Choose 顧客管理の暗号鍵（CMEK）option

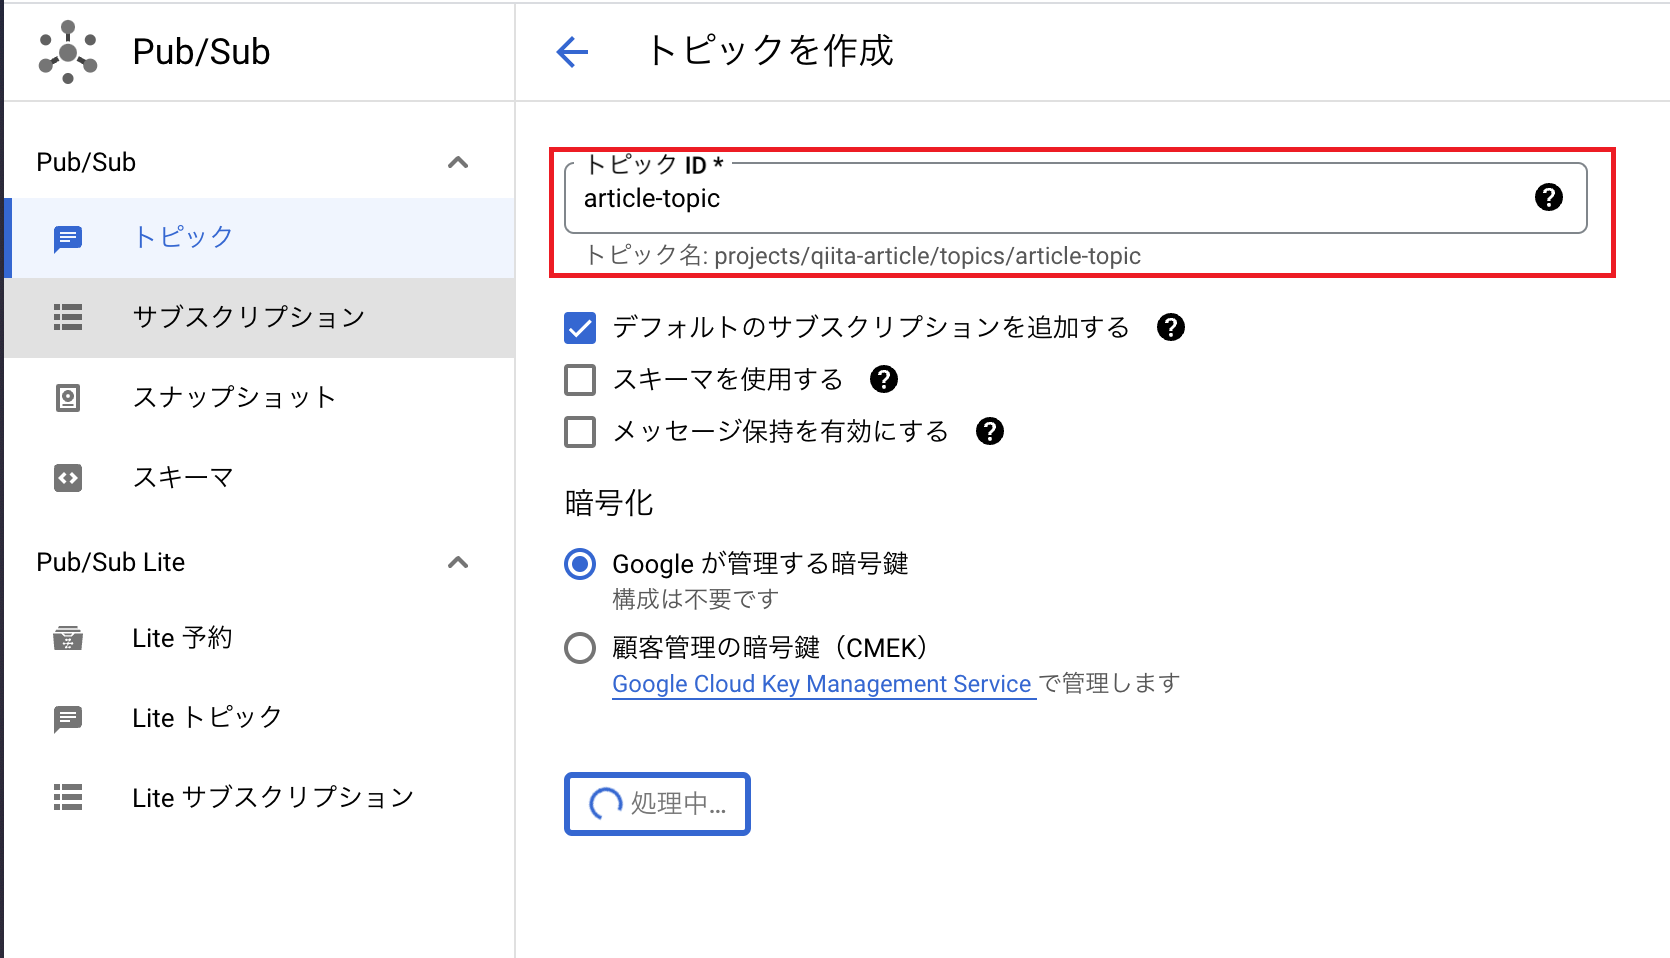point(580,648)
